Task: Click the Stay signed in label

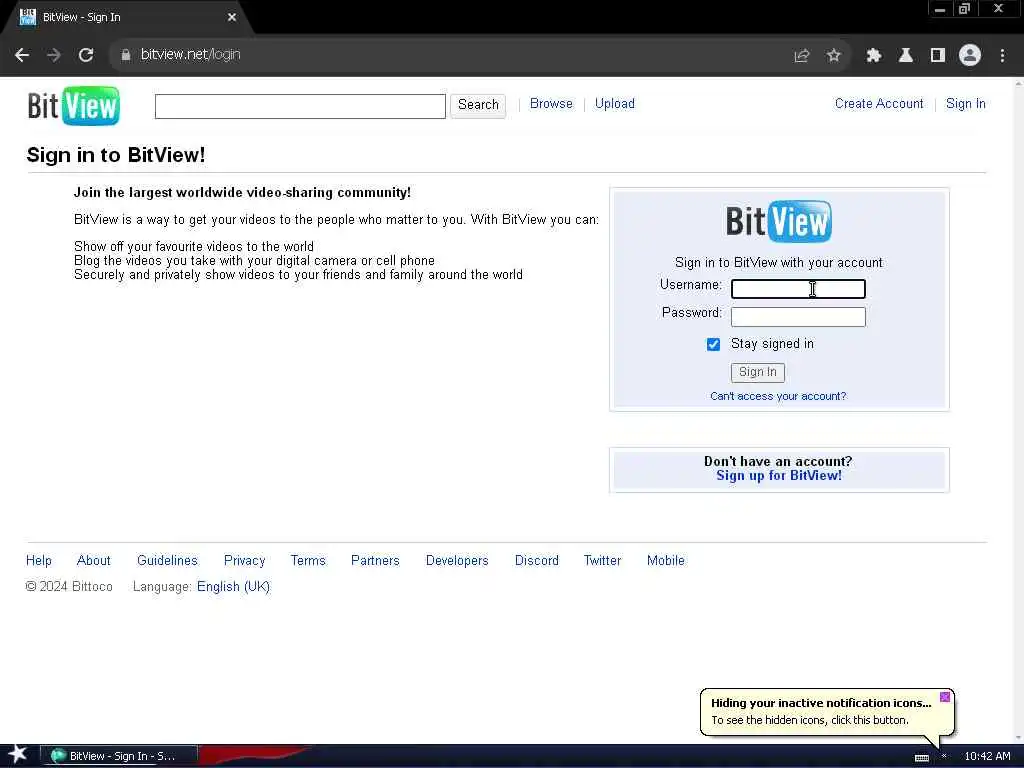Action: (772, 344)
